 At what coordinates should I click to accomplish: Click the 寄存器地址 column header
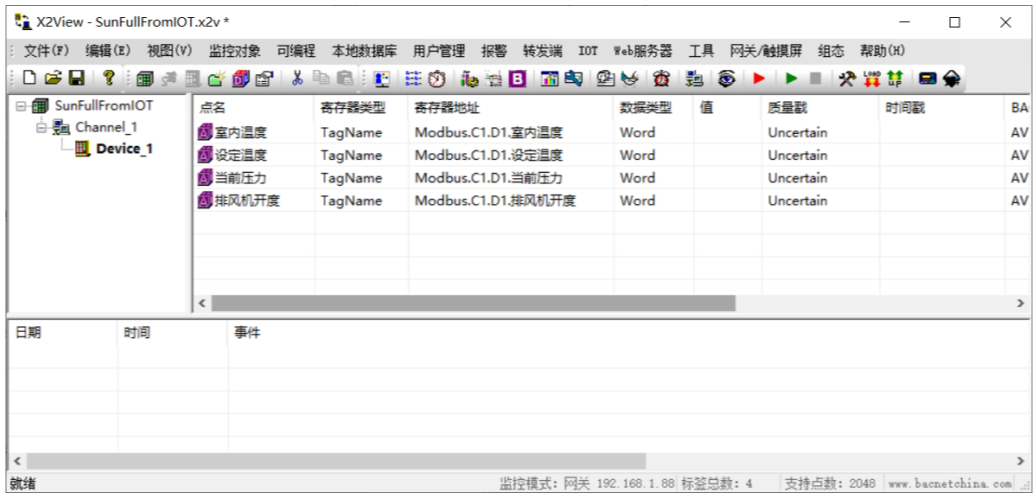[x=511, y=108]
